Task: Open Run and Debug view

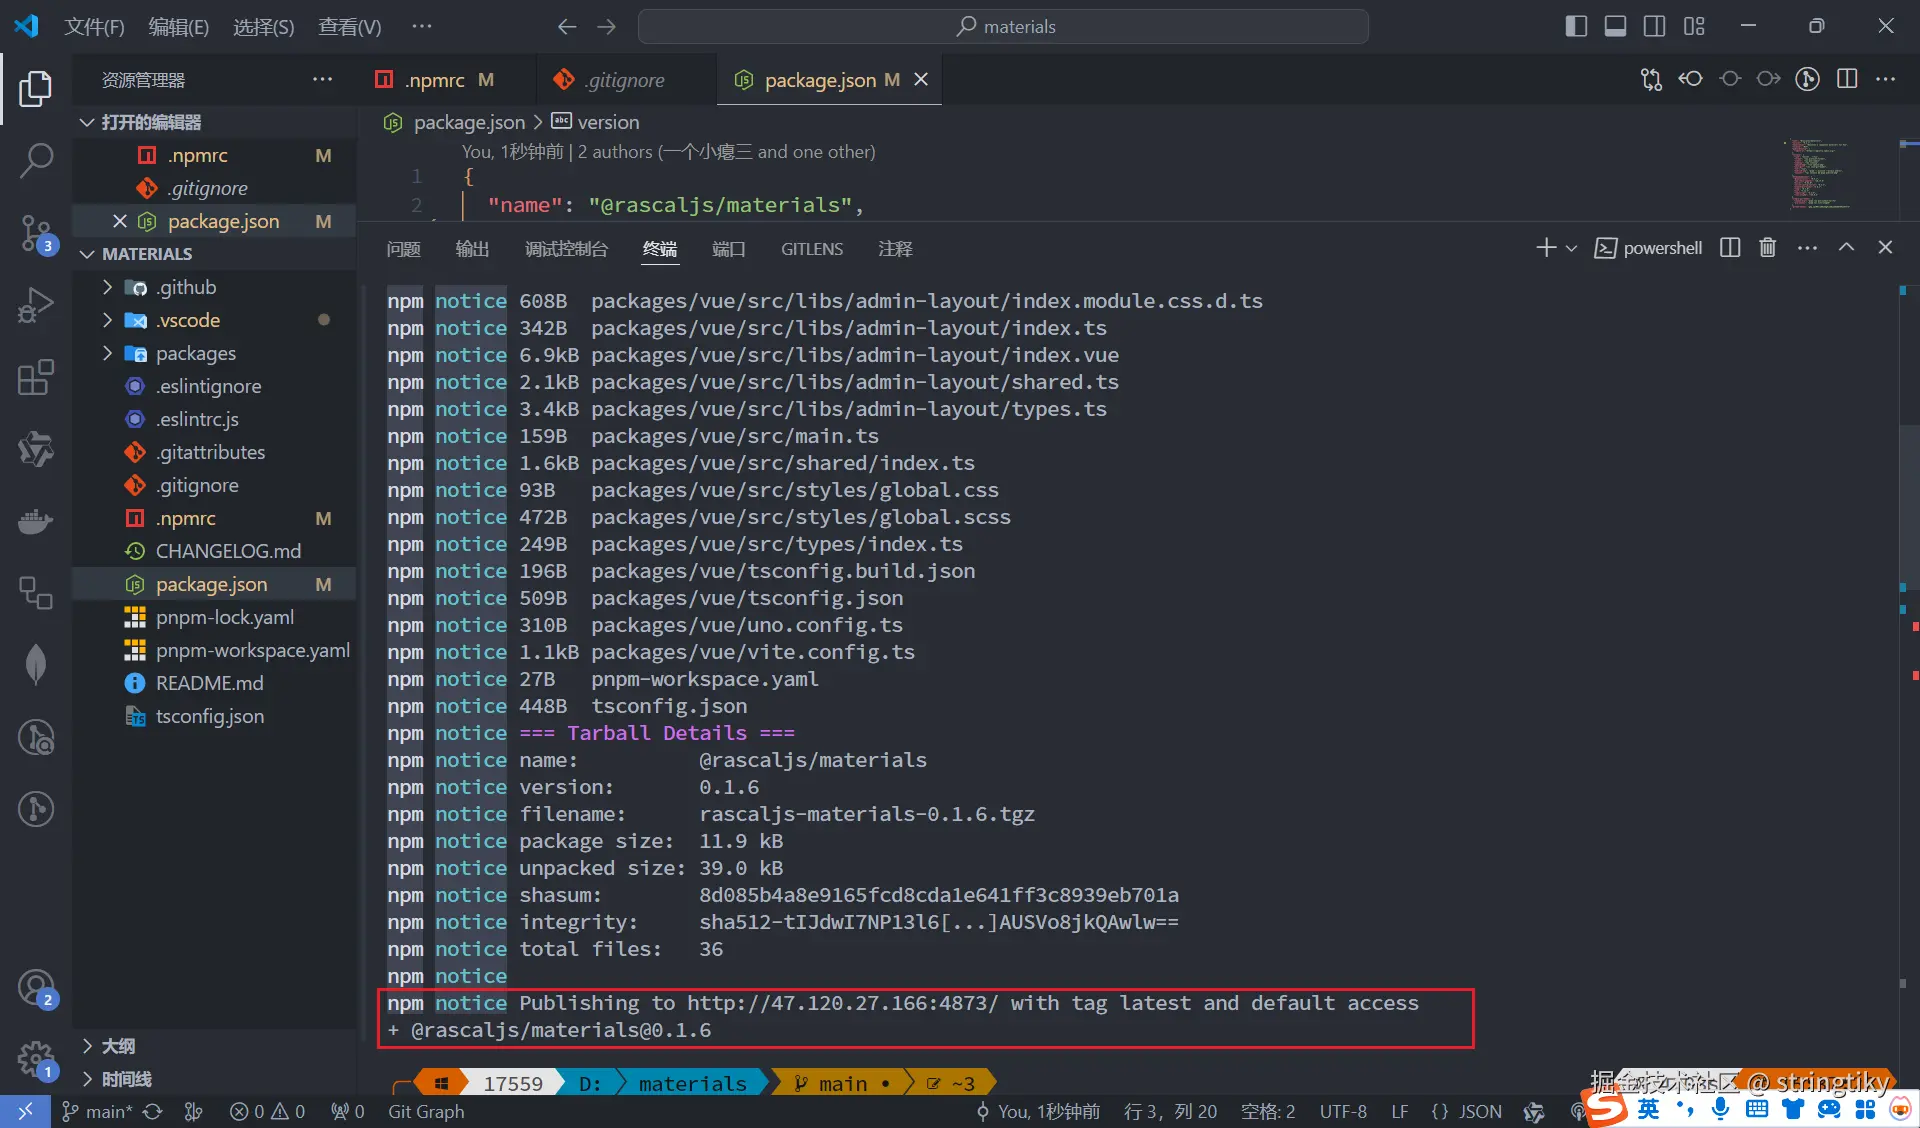Action: (x=36, y=305)
